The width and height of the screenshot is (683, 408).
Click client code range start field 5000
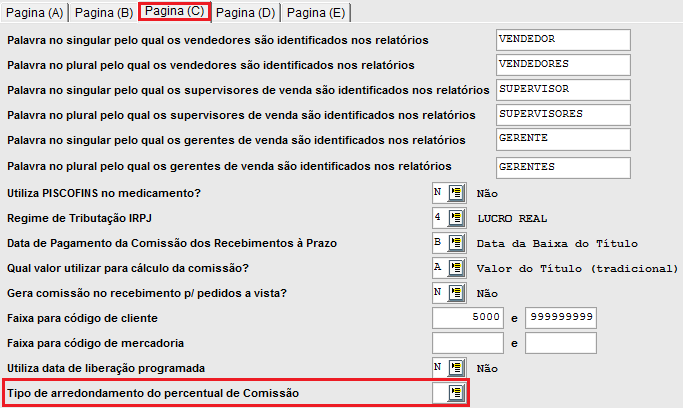pos(468,318)
